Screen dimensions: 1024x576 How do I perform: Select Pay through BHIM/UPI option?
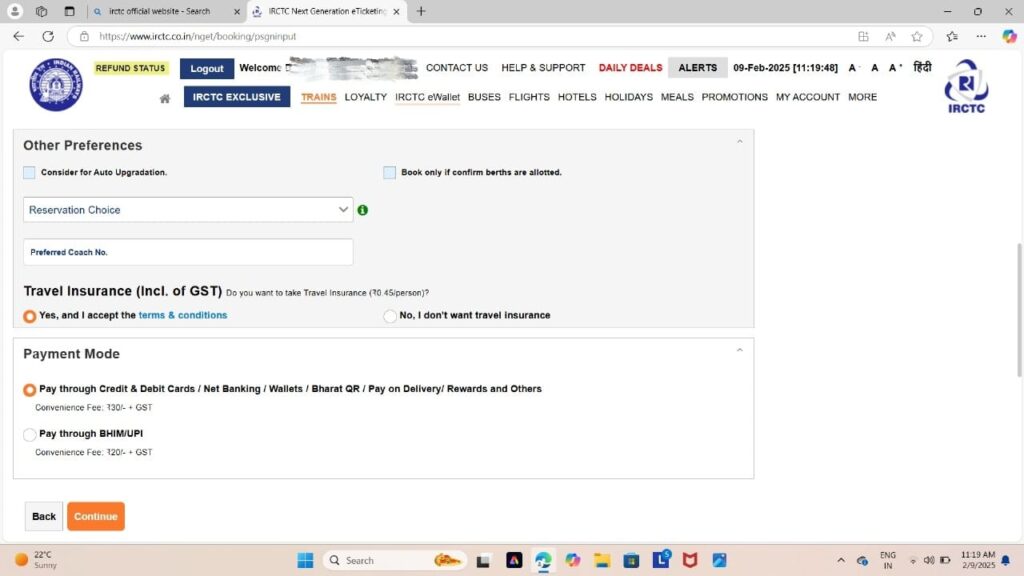pos(29,434)
